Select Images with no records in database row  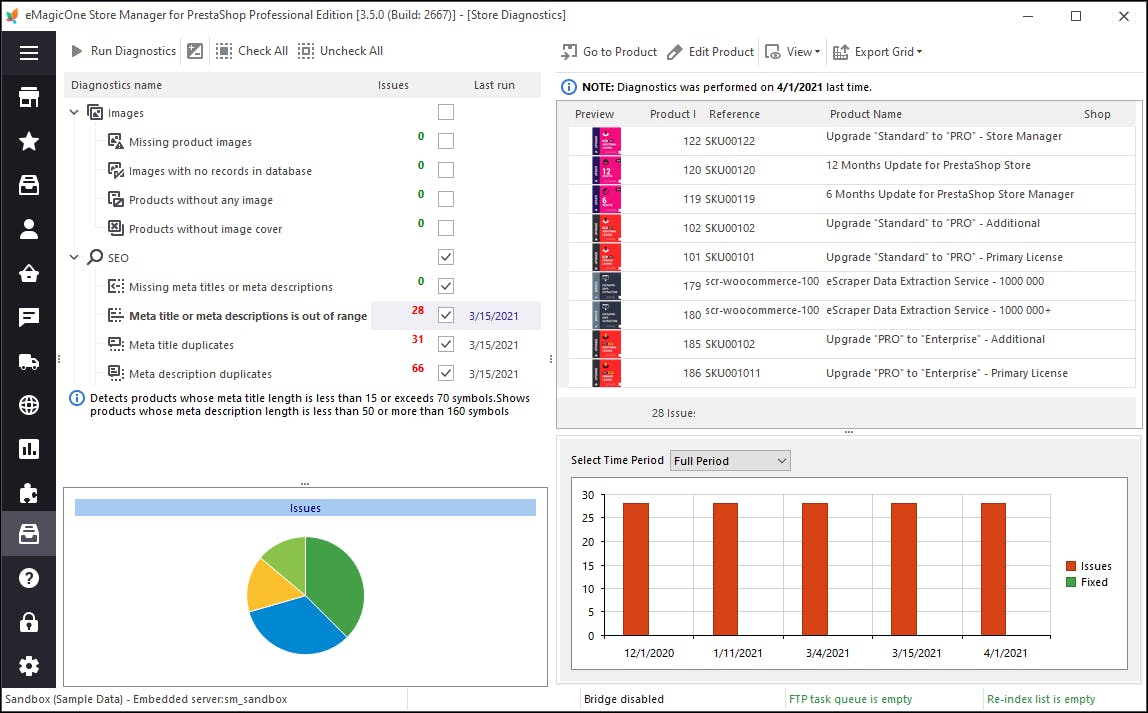click(302, 171)
